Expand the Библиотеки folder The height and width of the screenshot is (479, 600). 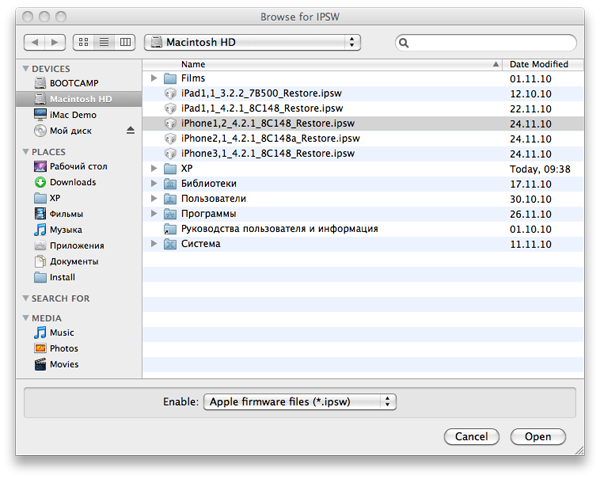tap(154, 183)
